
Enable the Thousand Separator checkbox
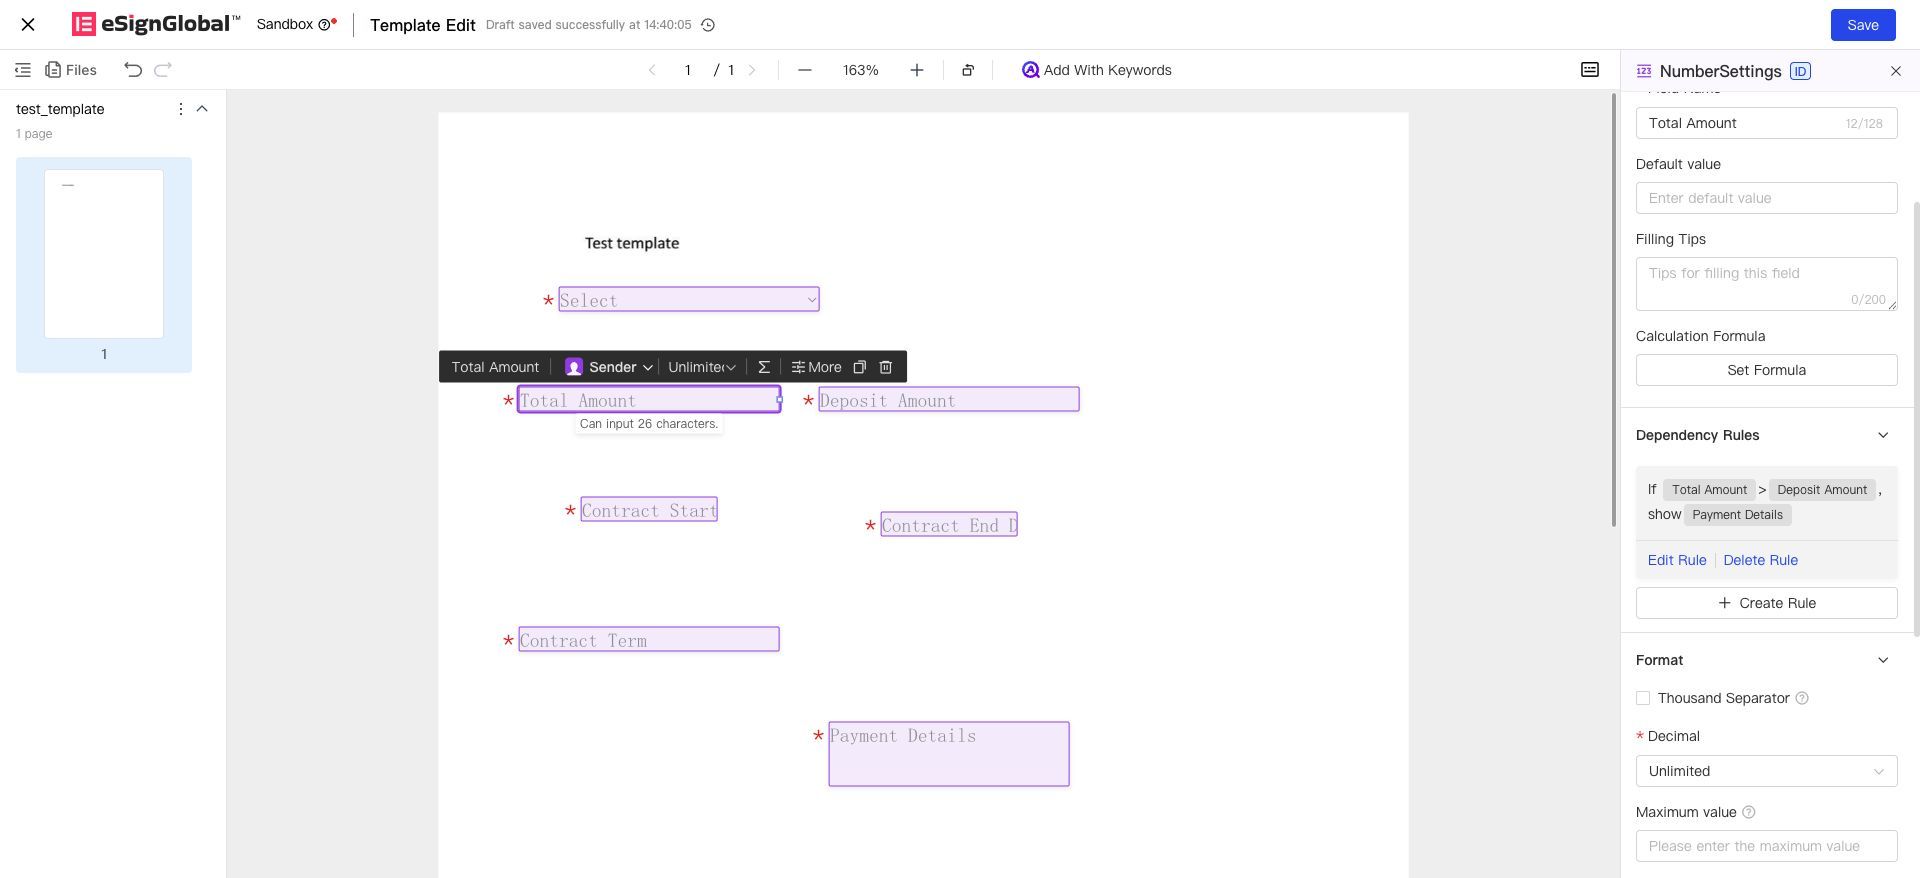[x=1643, y=698]
